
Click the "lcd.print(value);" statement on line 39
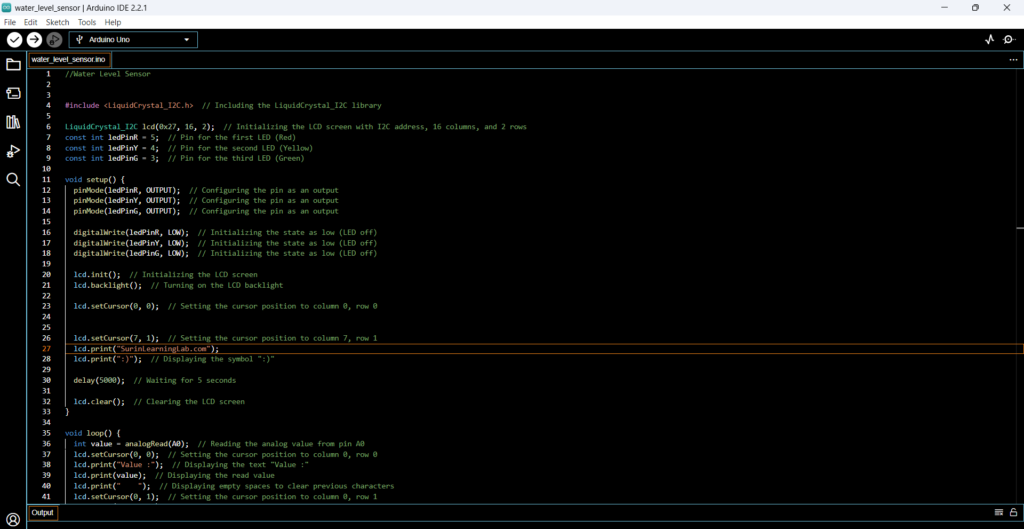pyautogui.click(x=110, y=475)
